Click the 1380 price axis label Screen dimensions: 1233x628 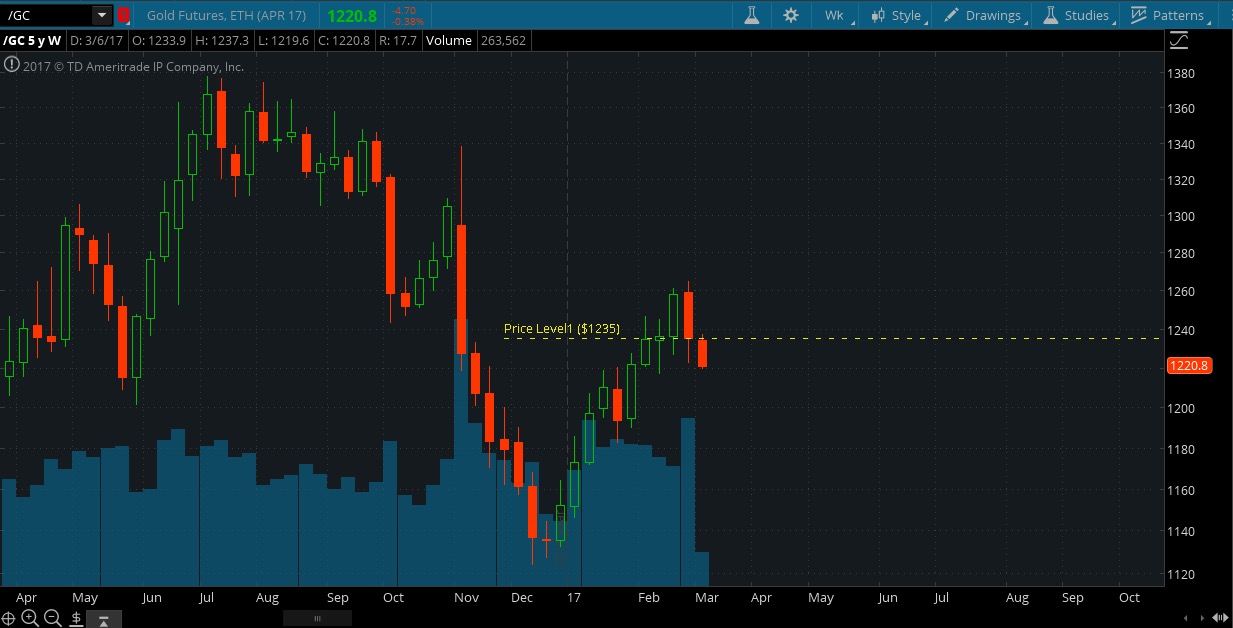tap(1182, 74)
